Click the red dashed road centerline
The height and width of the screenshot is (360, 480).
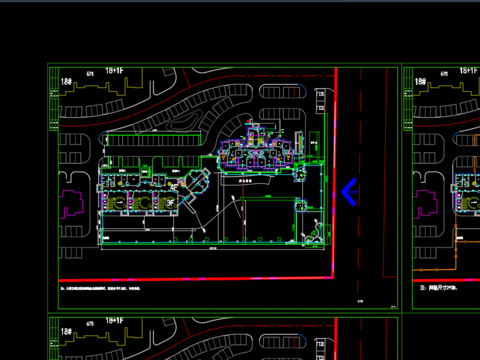[x=360, y=180]
